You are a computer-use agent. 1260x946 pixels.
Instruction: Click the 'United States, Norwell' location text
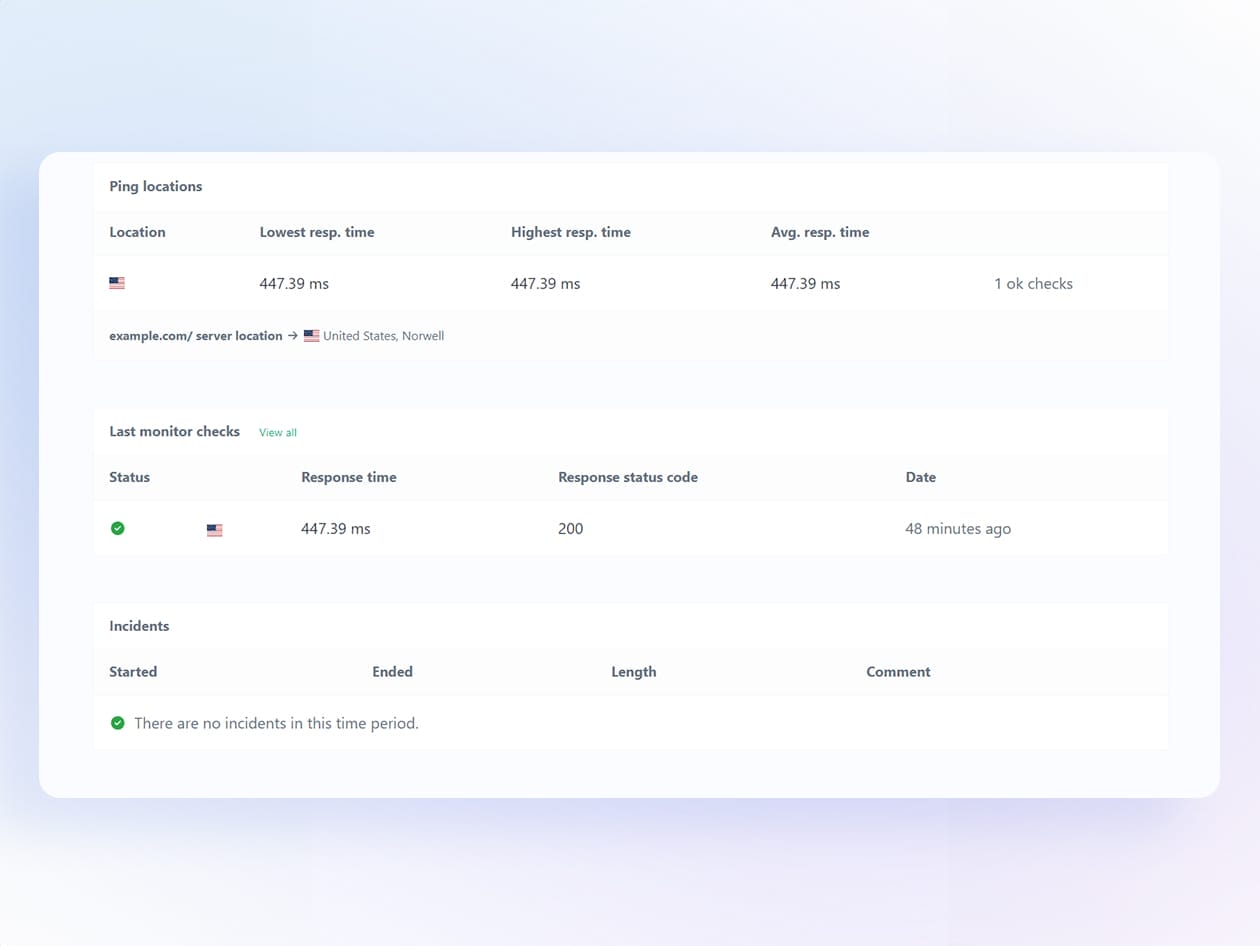pyautogui.click(x=383, y=336)
